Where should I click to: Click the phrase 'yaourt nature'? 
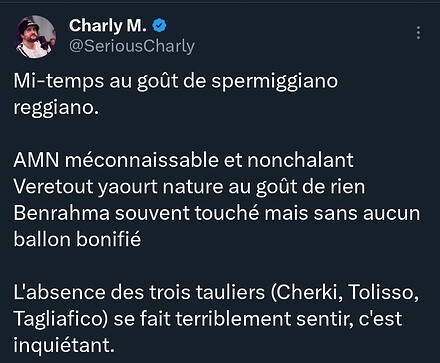click(x=160, y=187)
